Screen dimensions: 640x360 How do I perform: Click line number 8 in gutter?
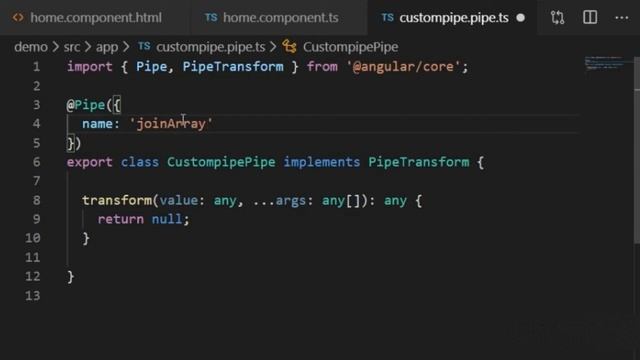tap(36, 200)
